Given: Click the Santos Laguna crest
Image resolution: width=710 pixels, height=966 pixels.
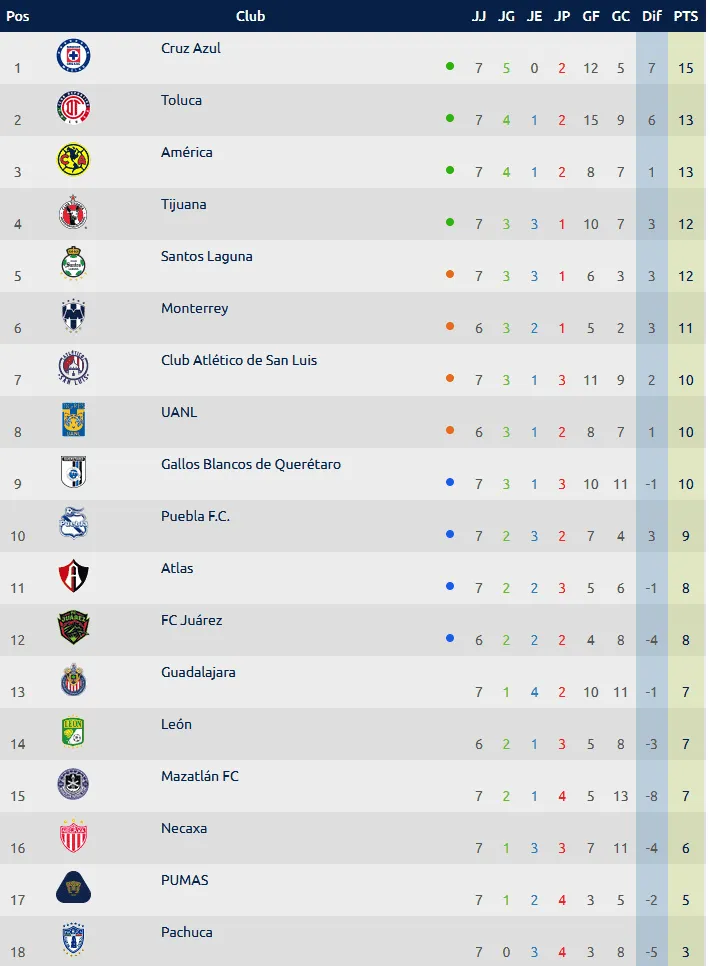Looking at the screenshot, I should coord(73,264).
